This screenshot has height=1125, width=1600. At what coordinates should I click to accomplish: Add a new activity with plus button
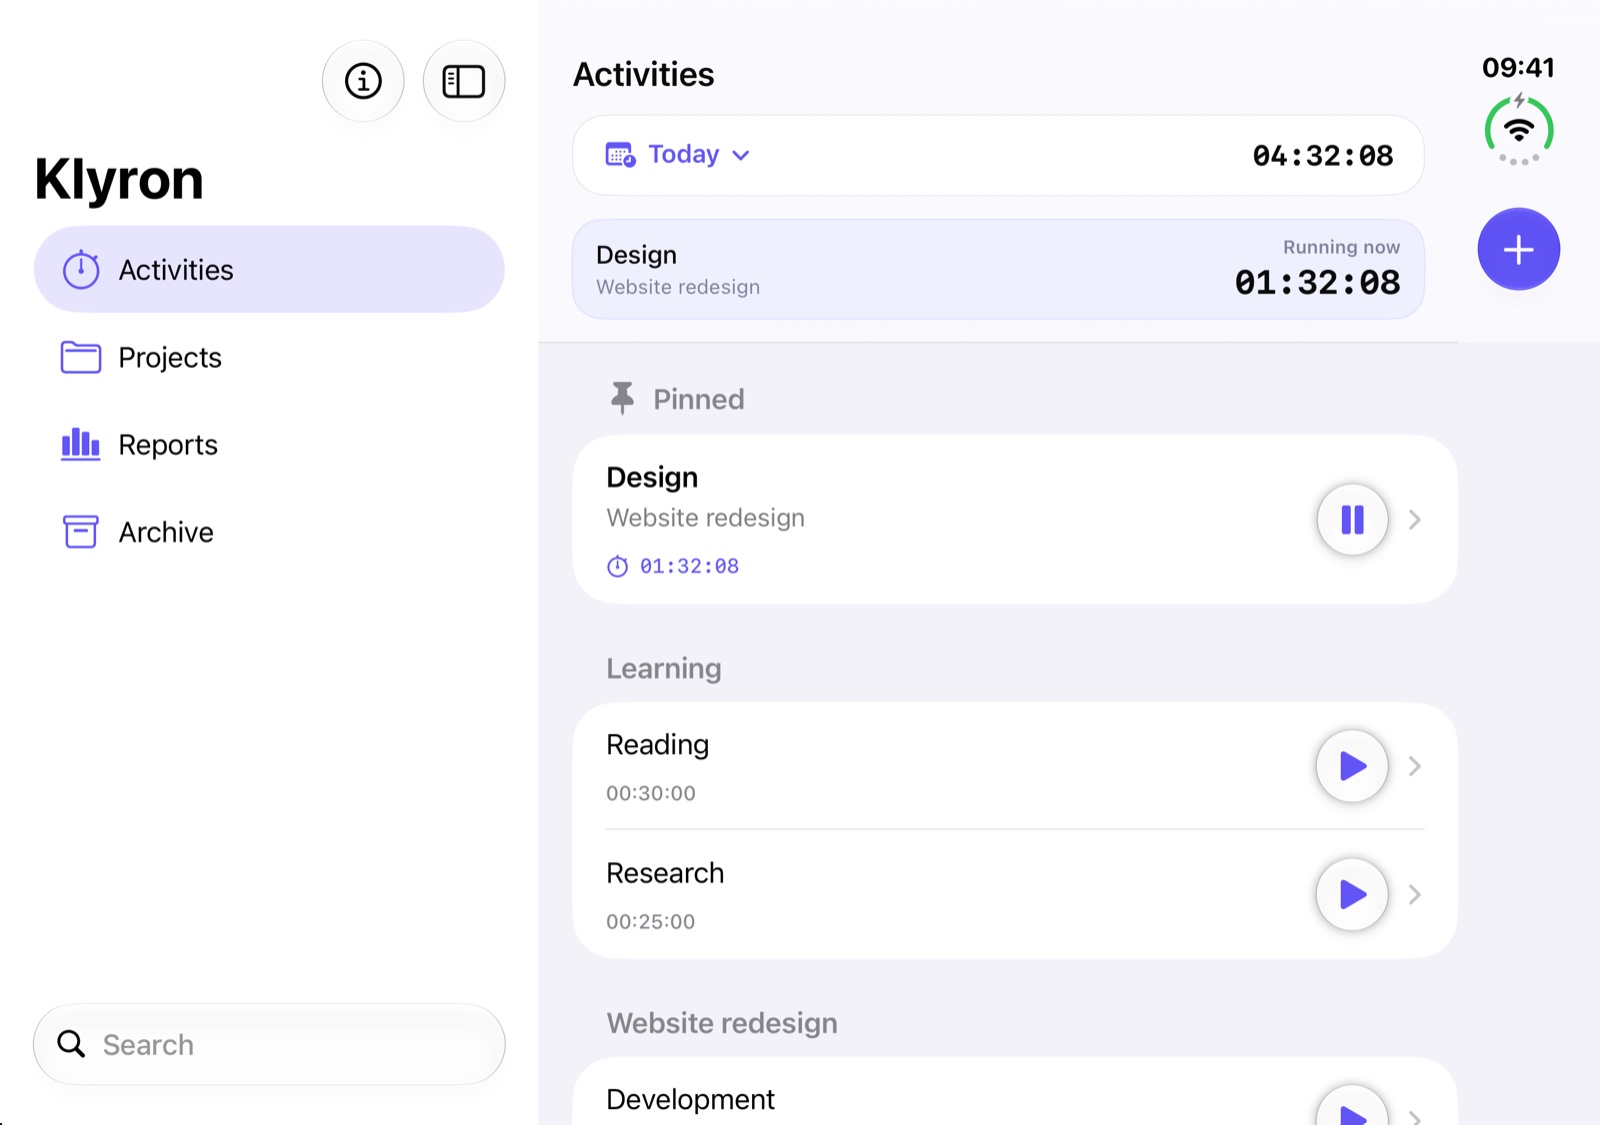pyautogui.click(x=1518, y=249)
